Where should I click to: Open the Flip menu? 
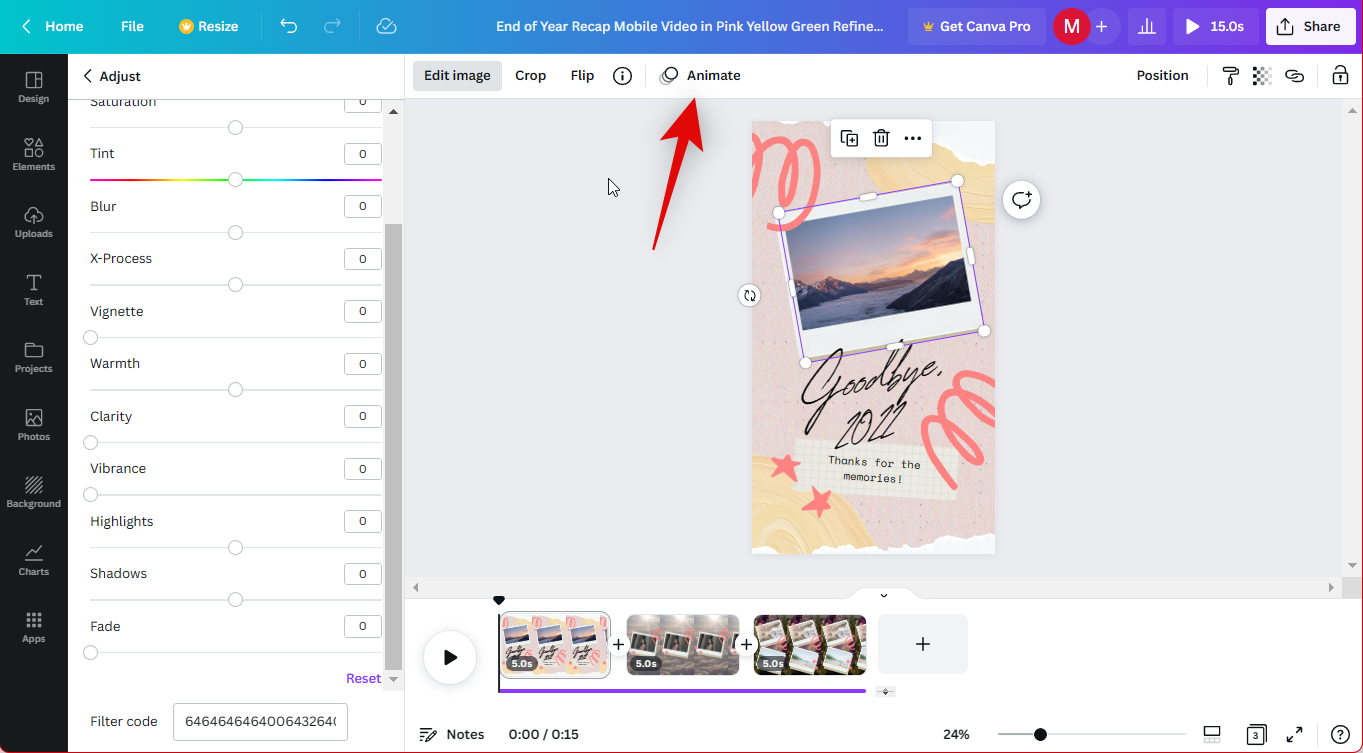point(582,76)
